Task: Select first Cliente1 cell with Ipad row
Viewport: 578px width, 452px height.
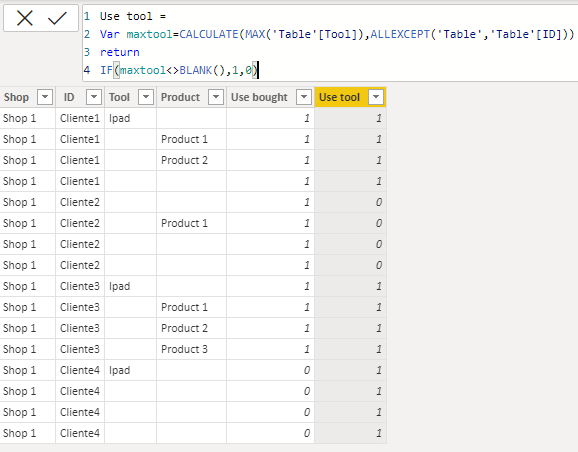Action: coord(80,118)
